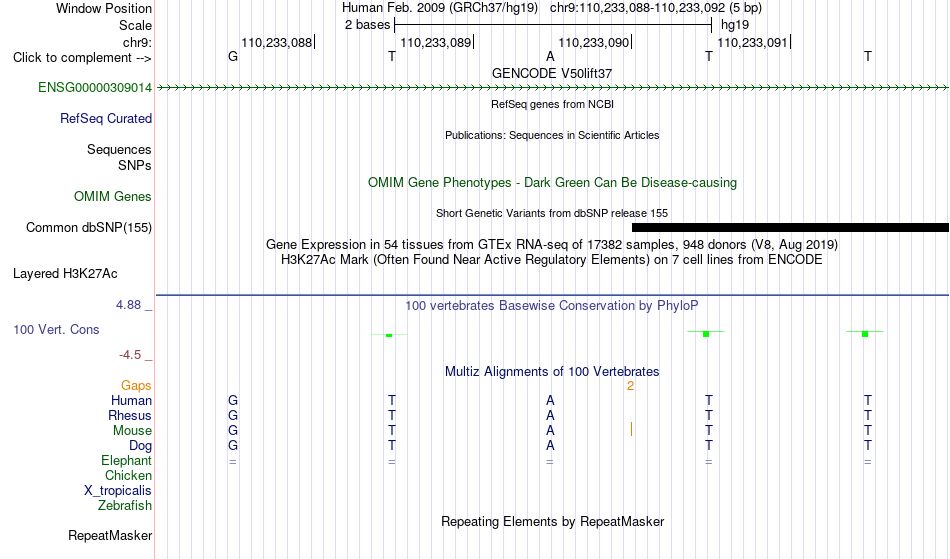Click the GTEx Gene Expression track title

[x=552, y=245]
